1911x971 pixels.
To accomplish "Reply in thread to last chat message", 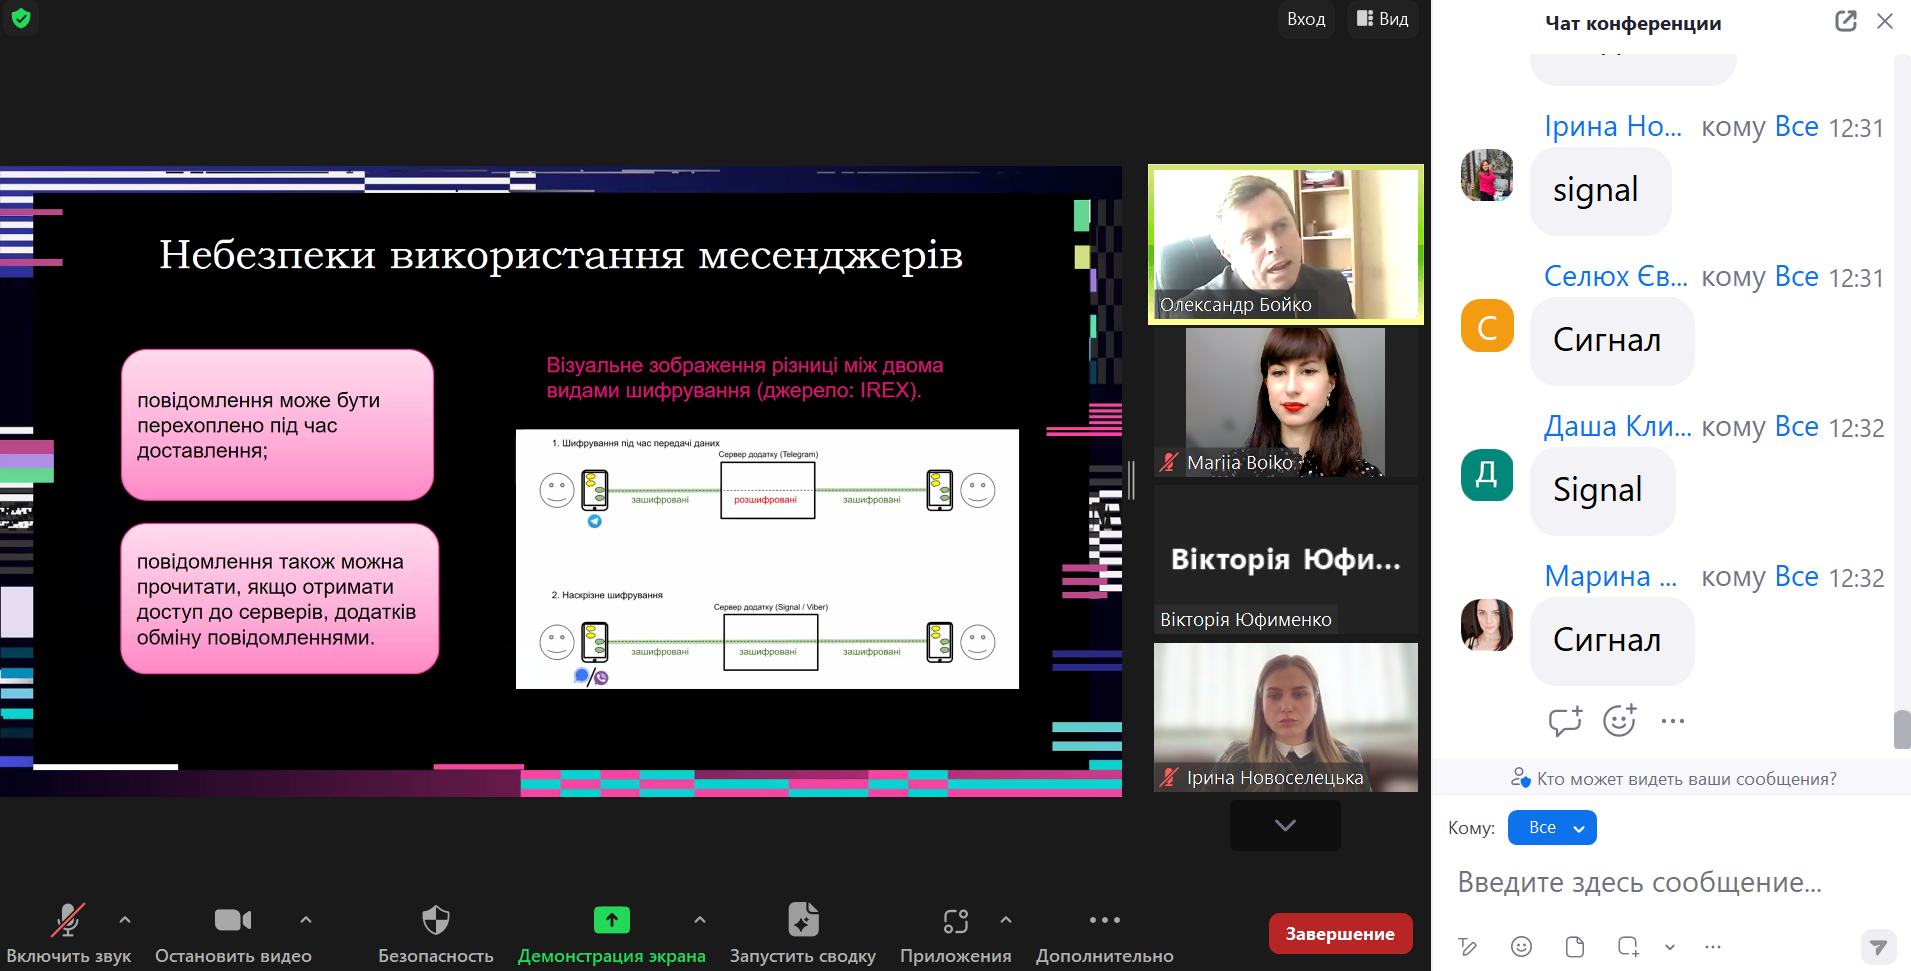I will pos(1565,720).
